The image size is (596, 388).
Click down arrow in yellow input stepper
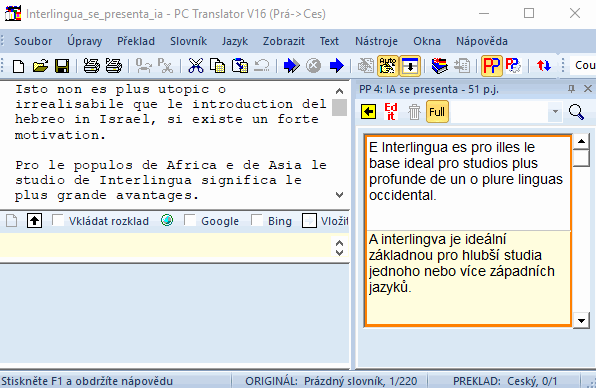pyautogui.click(x=339, y=253)
